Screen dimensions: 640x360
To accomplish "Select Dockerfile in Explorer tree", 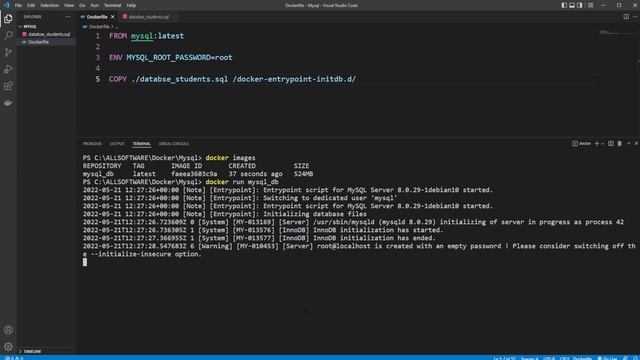I will pyautogui.click(x=38, y=42).
